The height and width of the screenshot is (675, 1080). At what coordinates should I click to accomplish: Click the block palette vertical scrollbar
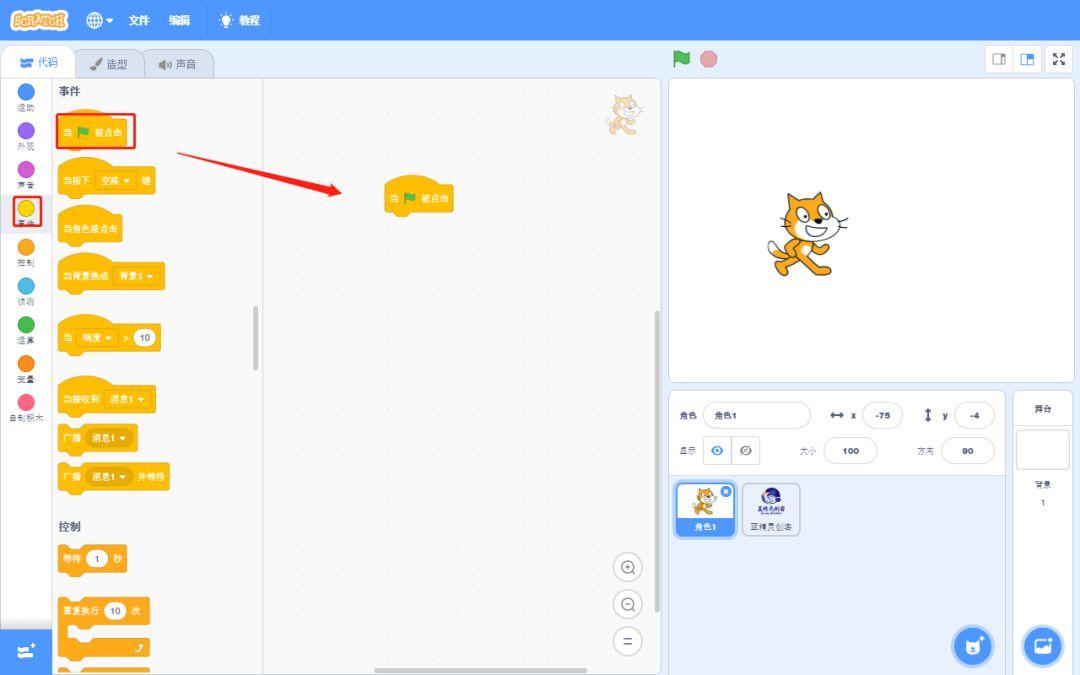(256, 338)
